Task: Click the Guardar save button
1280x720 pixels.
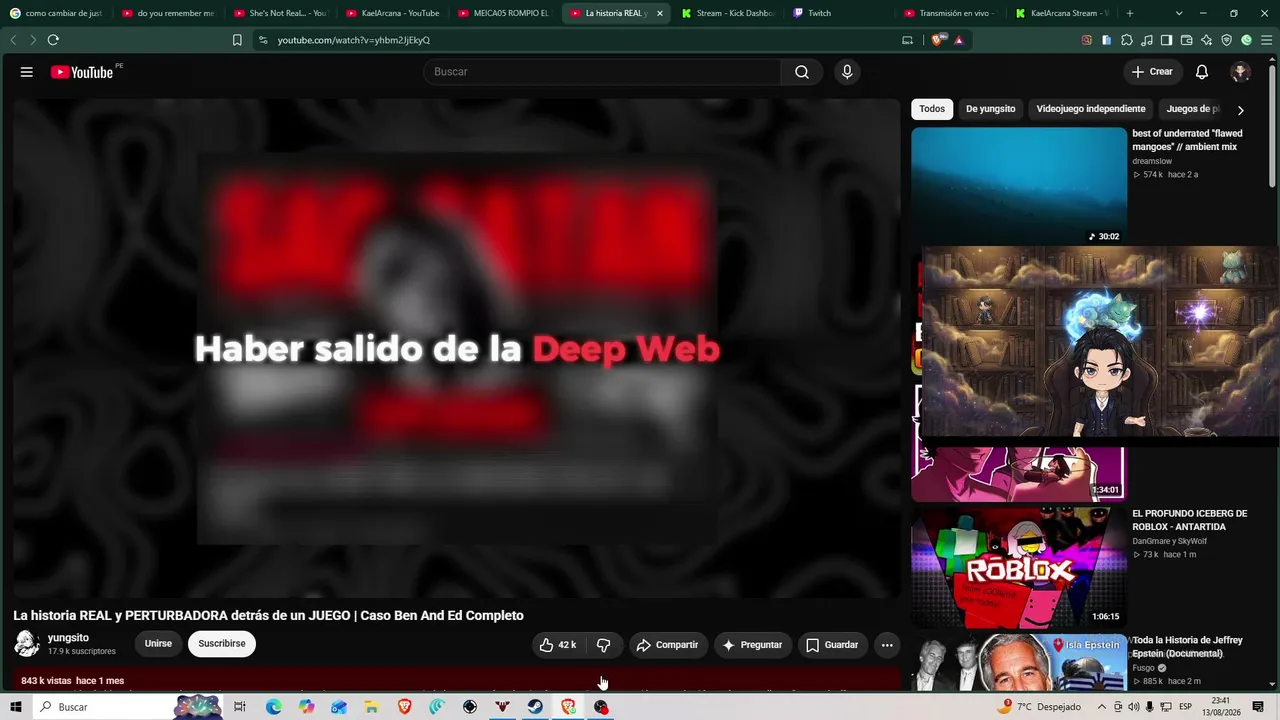Action: (x=832, y=645)
